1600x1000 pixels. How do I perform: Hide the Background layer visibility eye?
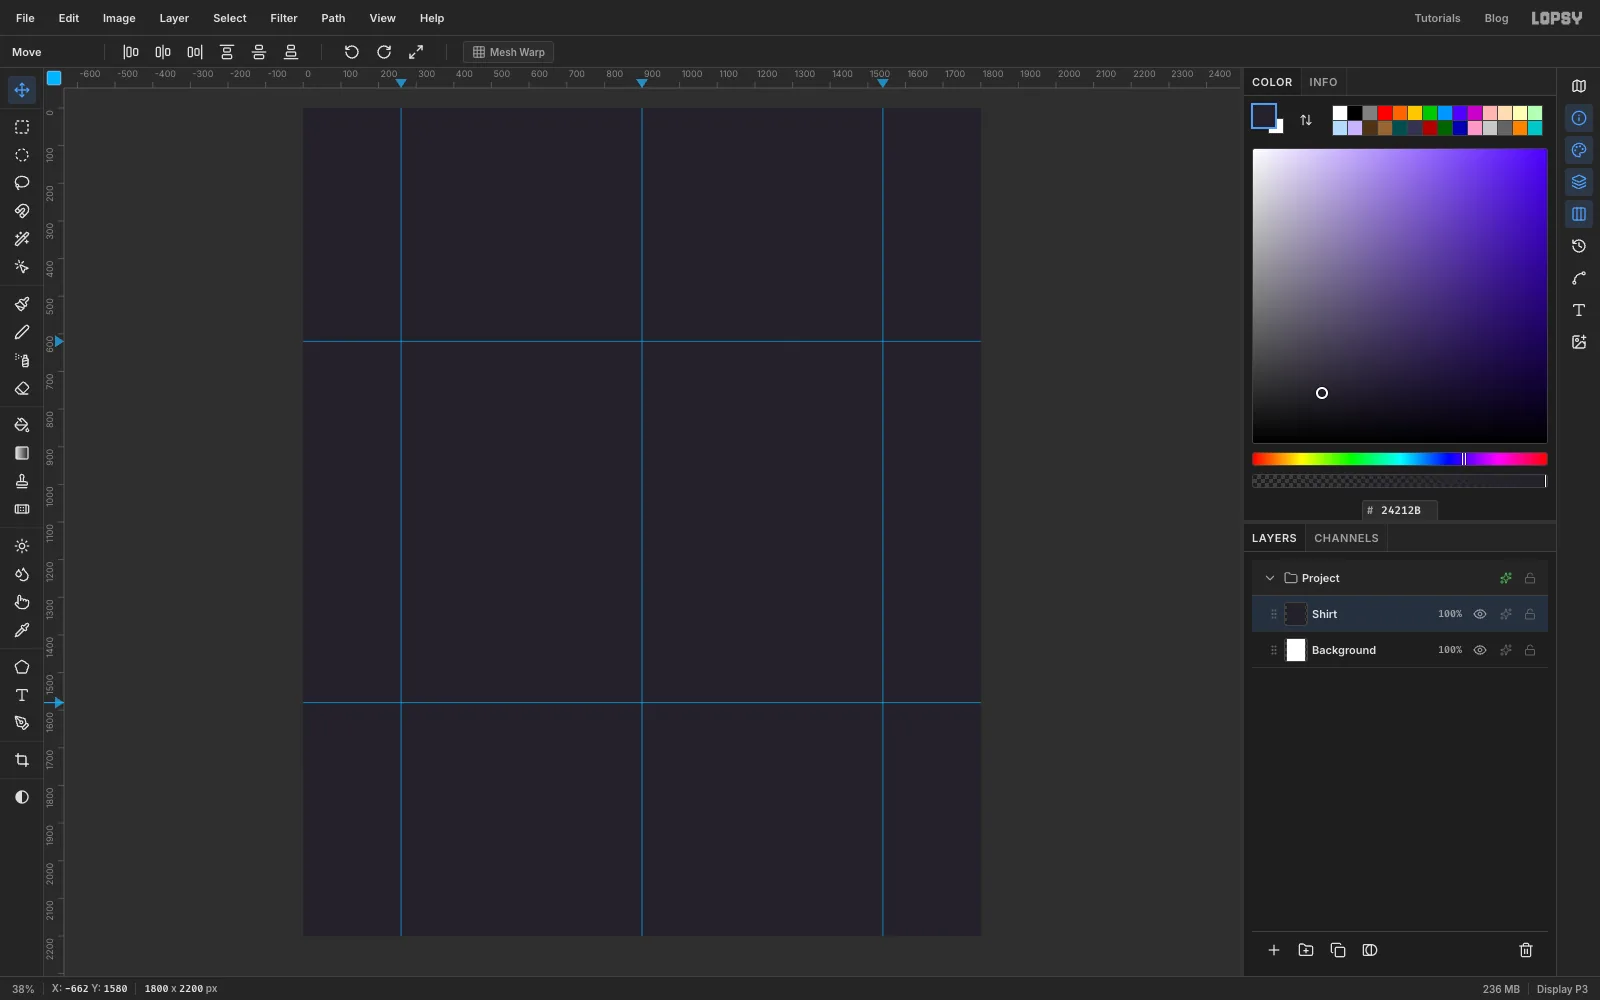[1480, 650]
